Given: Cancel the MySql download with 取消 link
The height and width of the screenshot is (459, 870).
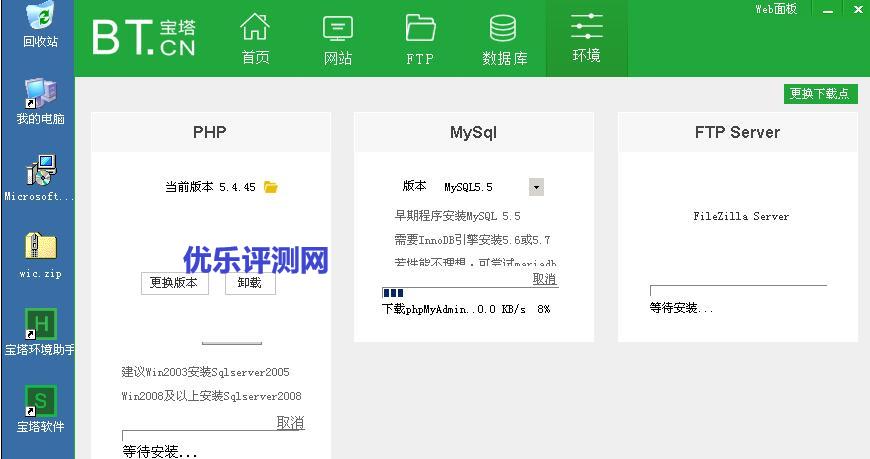Looking at the screenshot, I should pos(544,279).
